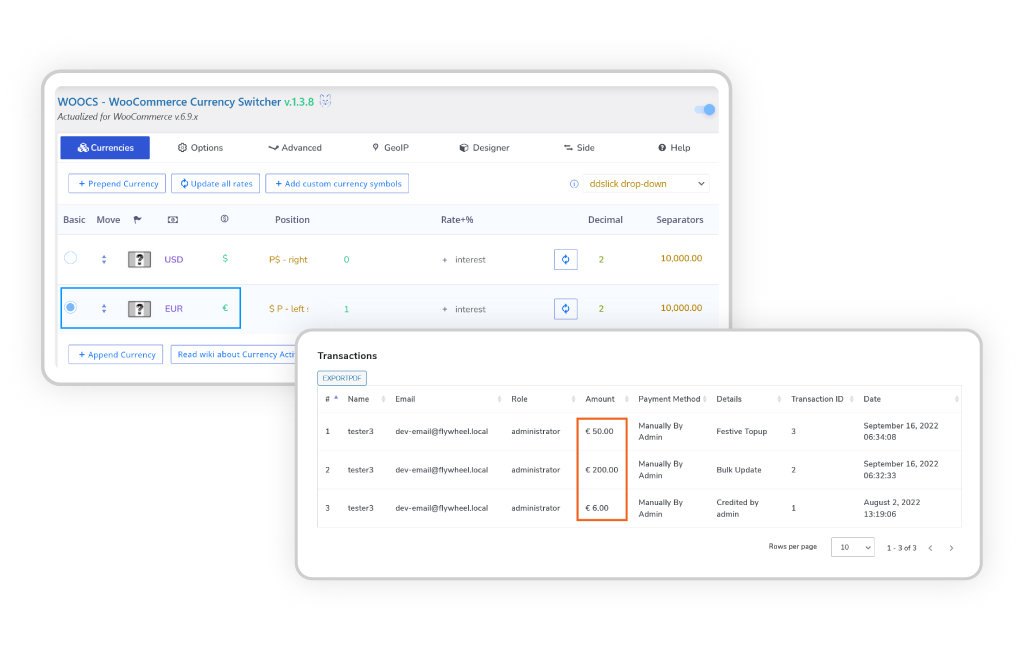Click info icon beside ddslick drop-down
The width and height of the screenshot is (1024, 650).
574,184
